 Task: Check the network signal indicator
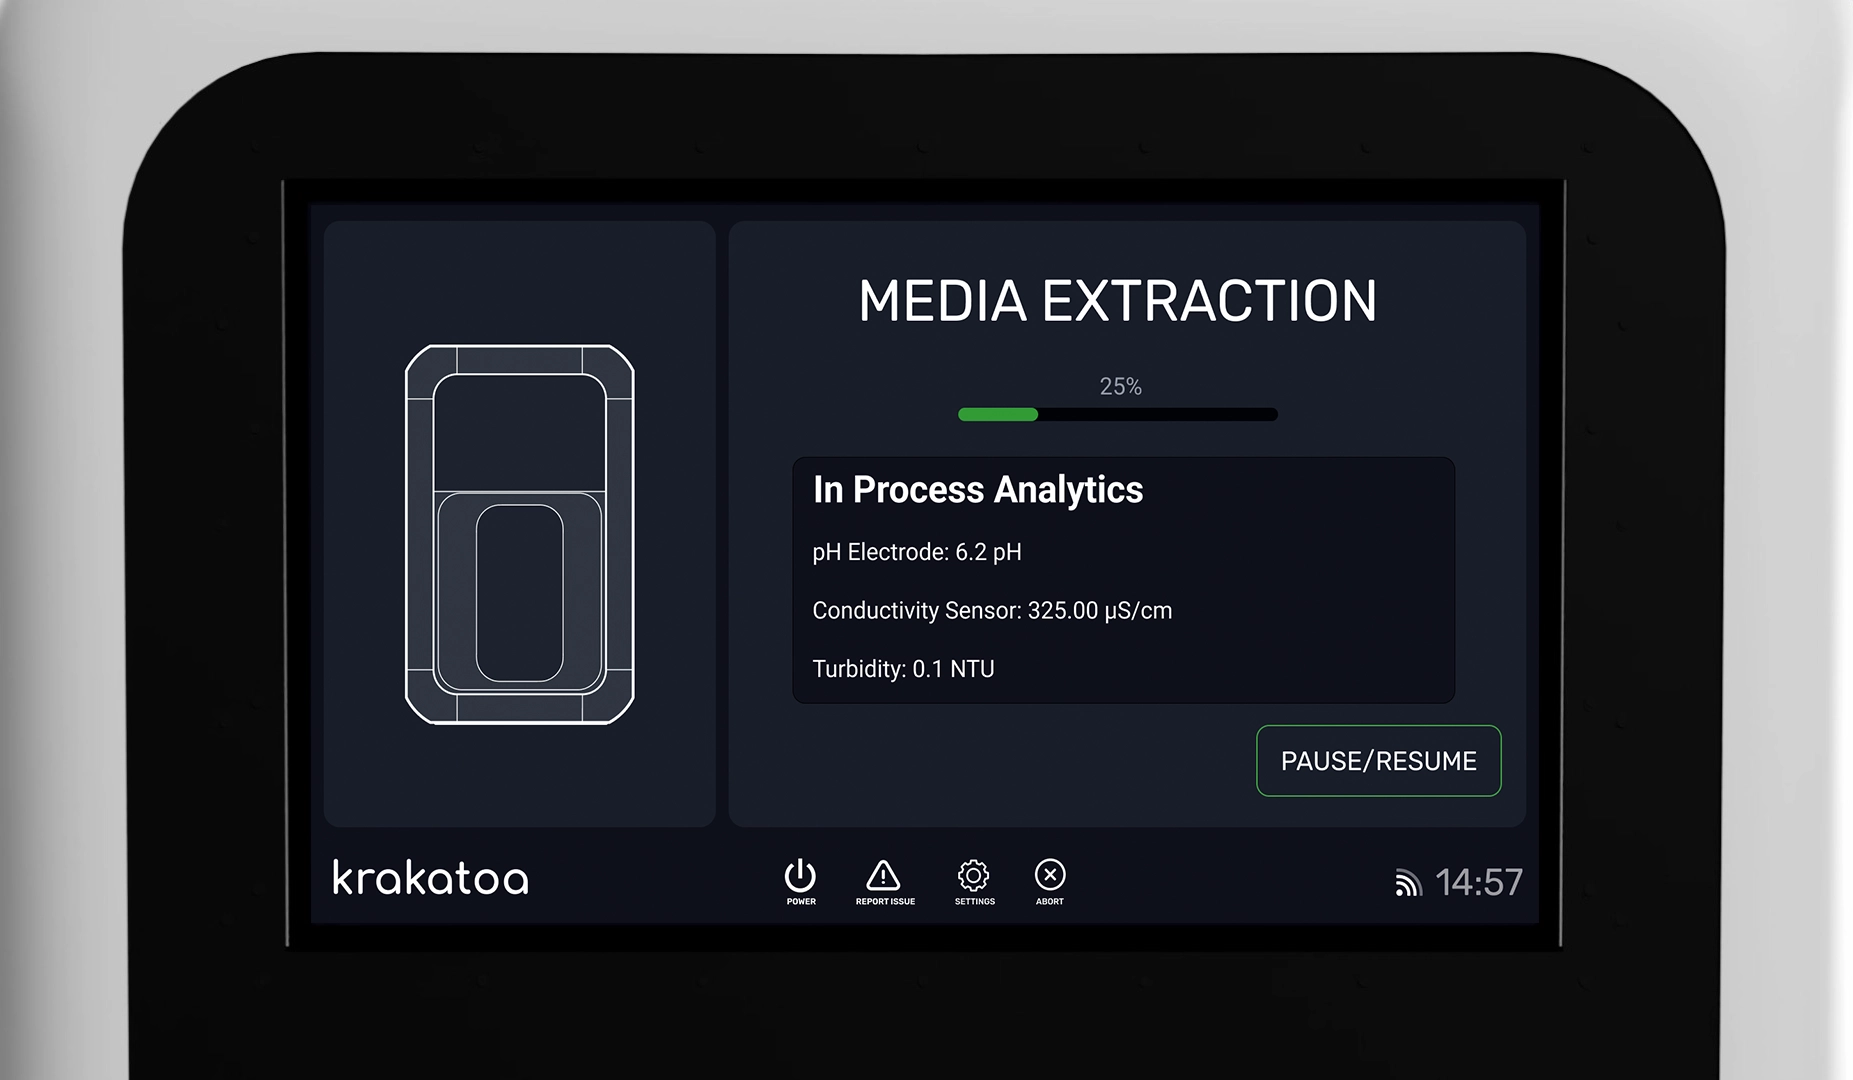1411,882
